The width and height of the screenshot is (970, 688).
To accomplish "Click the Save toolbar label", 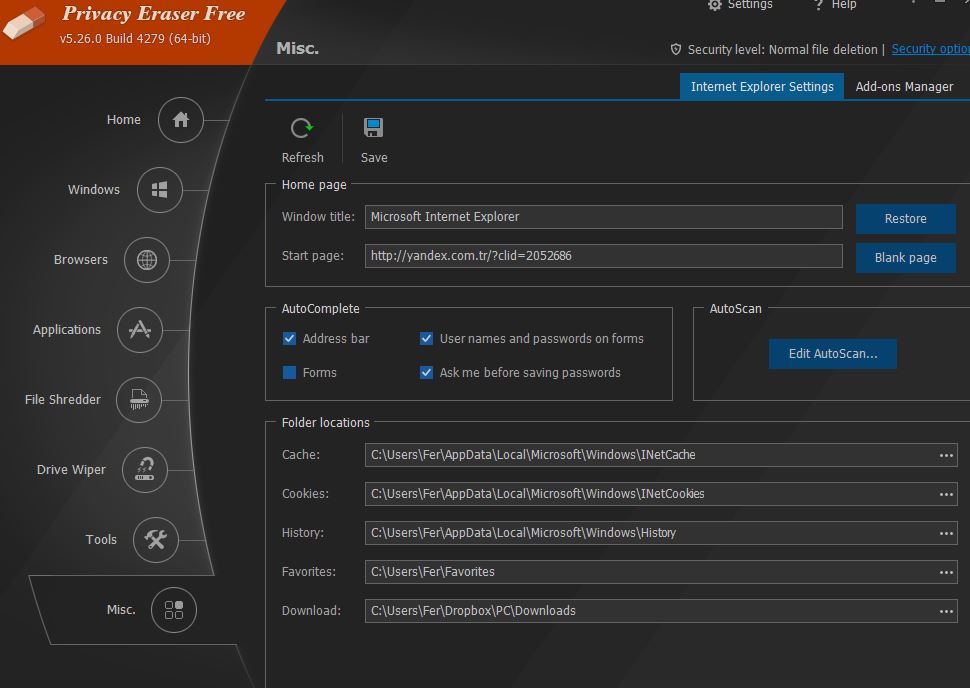I will click(x=374, y=158).
